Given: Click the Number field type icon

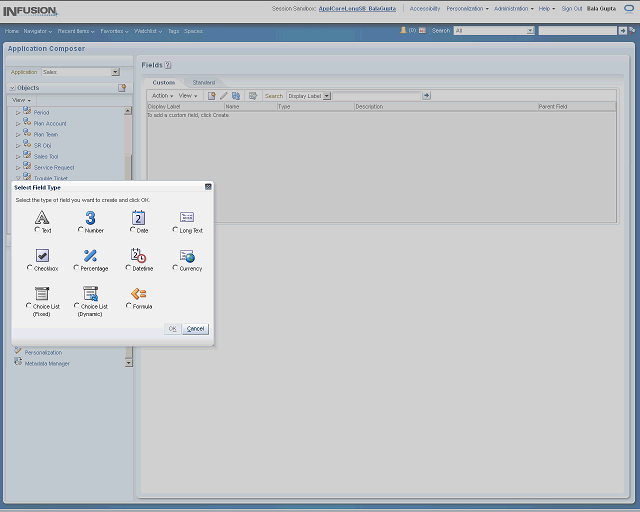Looking at the screenshot, I should pos(90,218).
